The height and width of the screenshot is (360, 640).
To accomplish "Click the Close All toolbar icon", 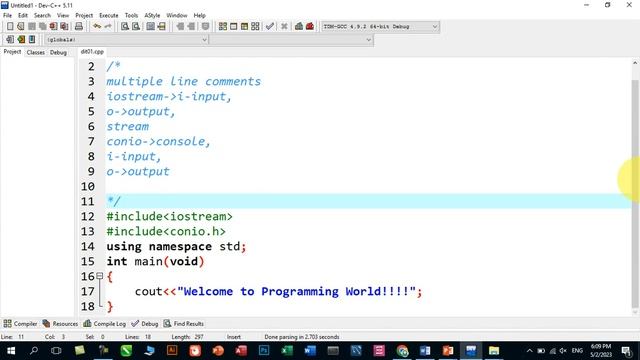I will [x=64, y=27].
